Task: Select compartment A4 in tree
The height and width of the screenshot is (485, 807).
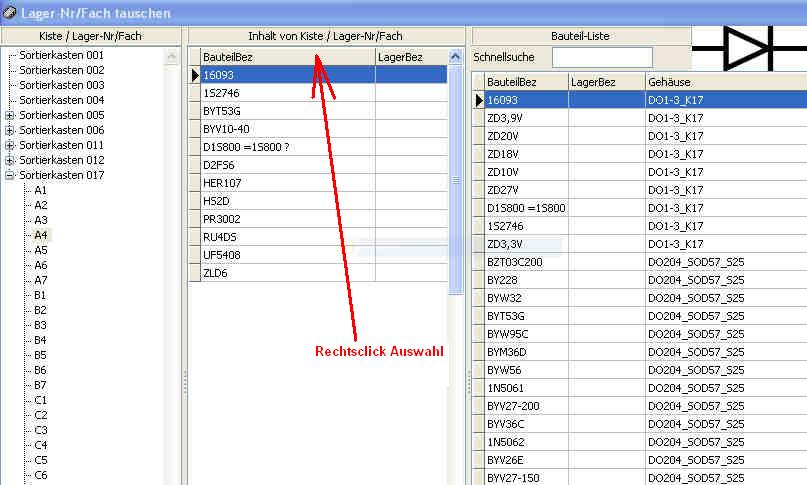Action: click(41, 235)
